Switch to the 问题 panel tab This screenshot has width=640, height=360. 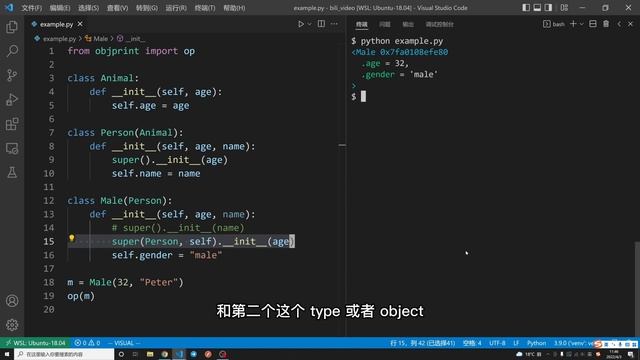(x=384, y=24)
